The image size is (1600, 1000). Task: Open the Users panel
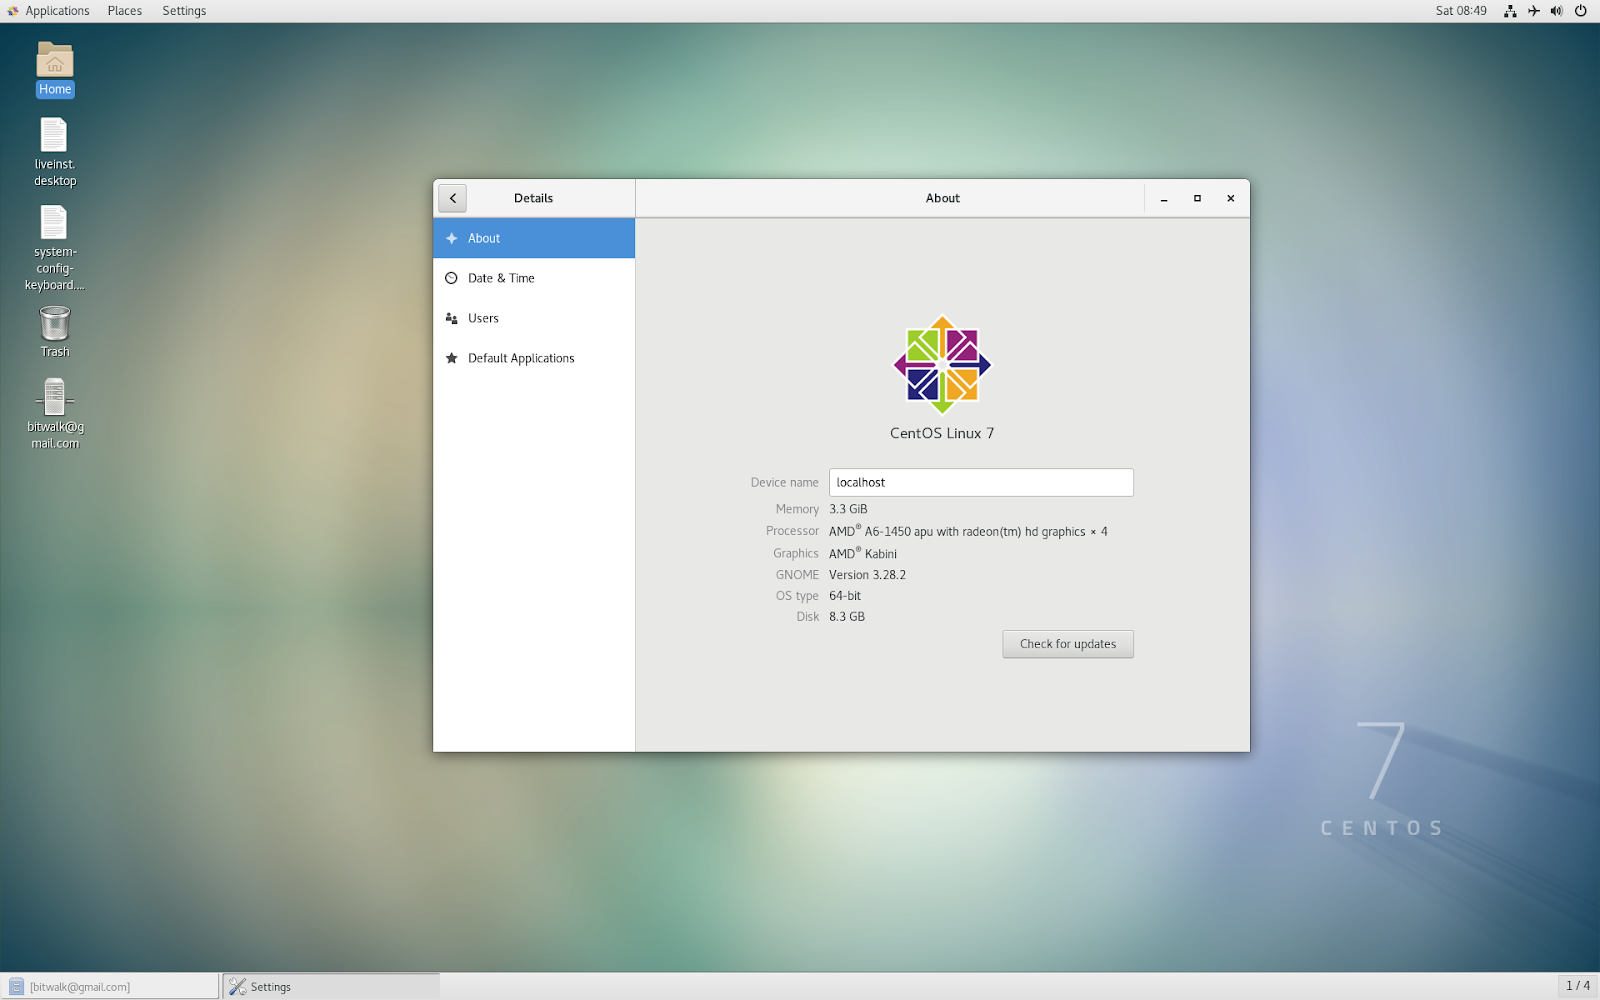(x=534, y=318)
